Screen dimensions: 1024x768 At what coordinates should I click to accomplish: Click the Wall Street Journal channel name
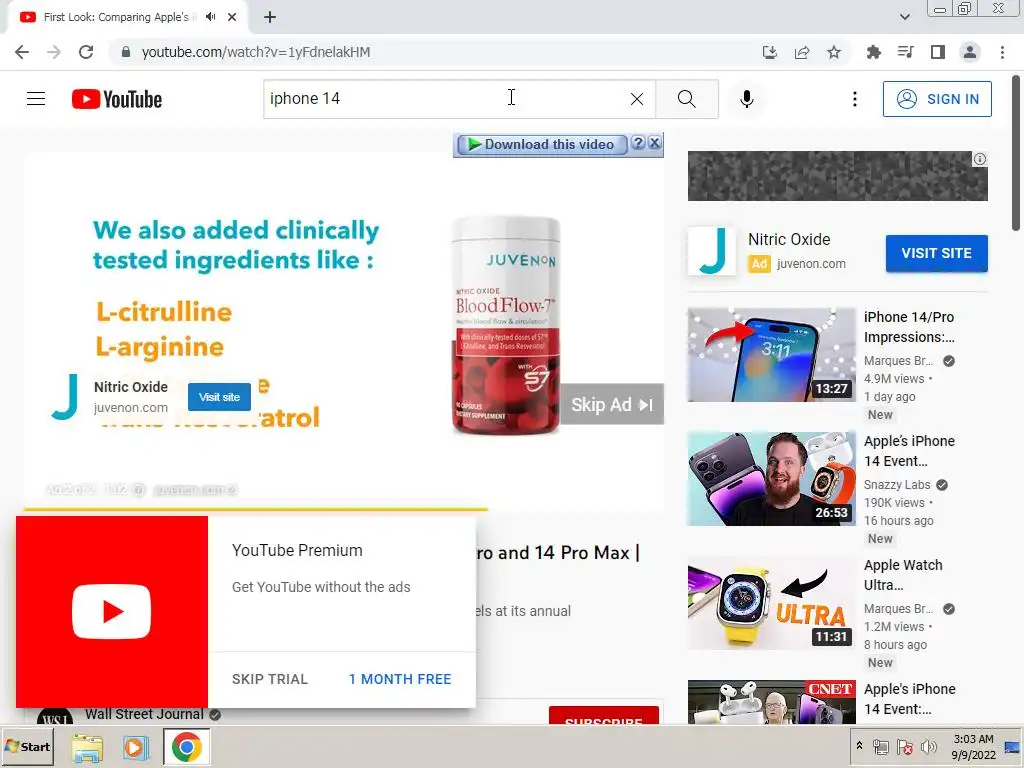click(x=144, y=714)
